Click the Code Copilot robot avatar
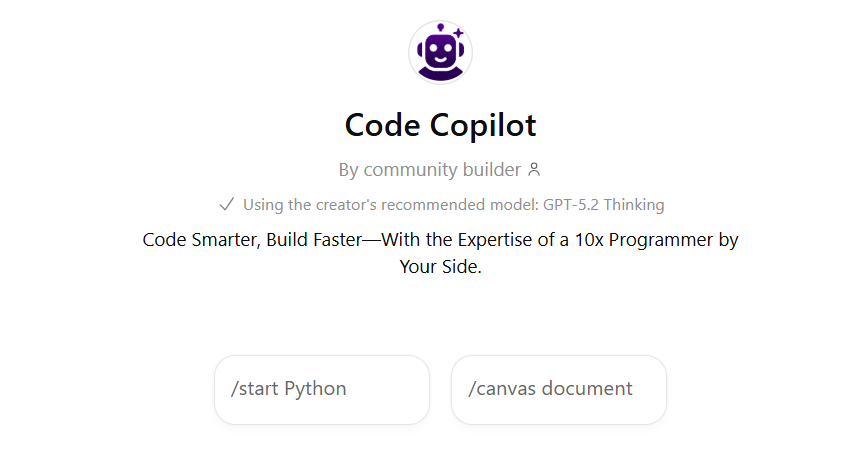Image resolution: width=867 pixels, height=452 pixels. [440, 52]
